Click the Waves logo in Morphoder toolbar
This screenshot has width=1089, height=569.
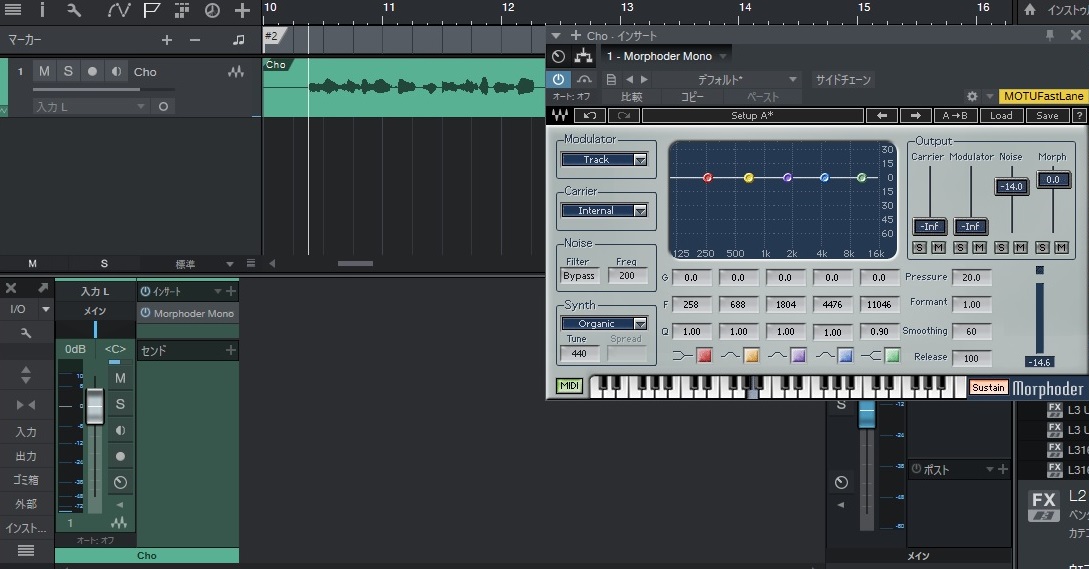(x=560, y=115)
